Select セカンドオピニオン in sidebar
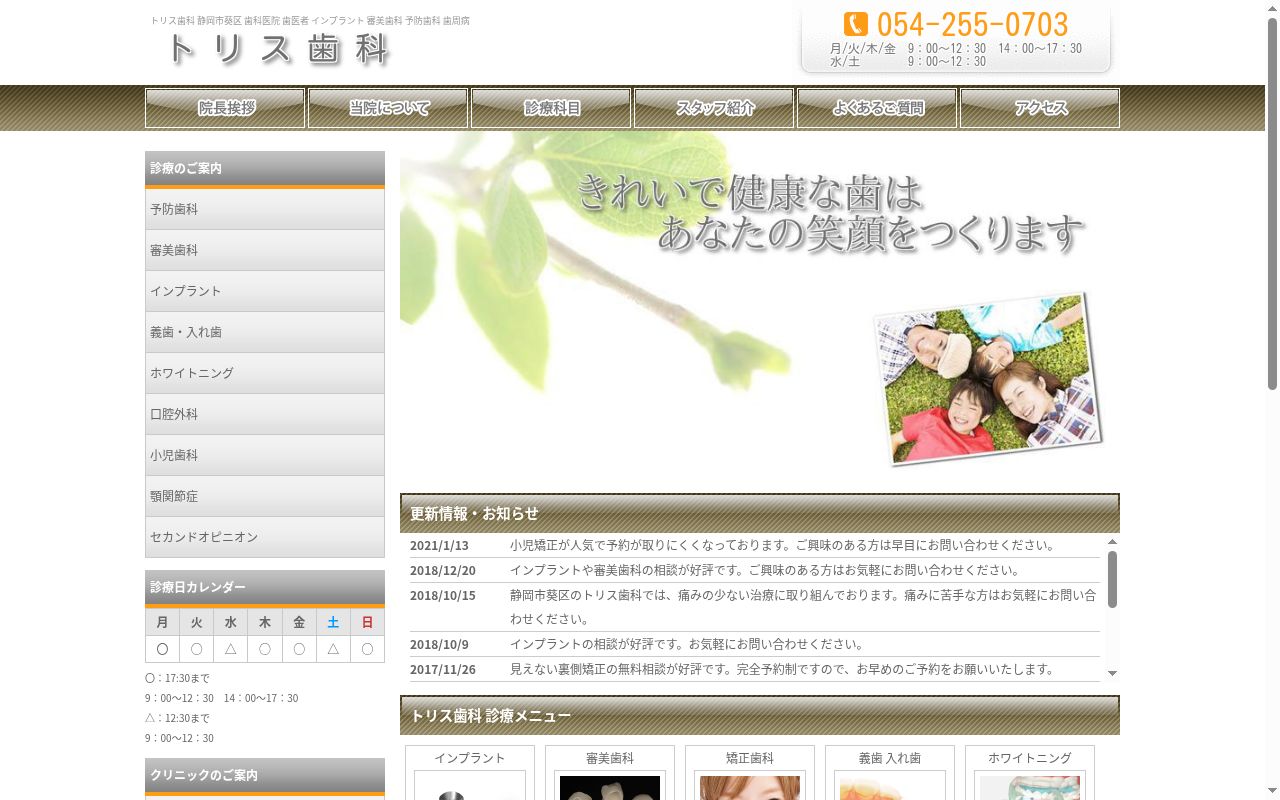 point(265,537)
